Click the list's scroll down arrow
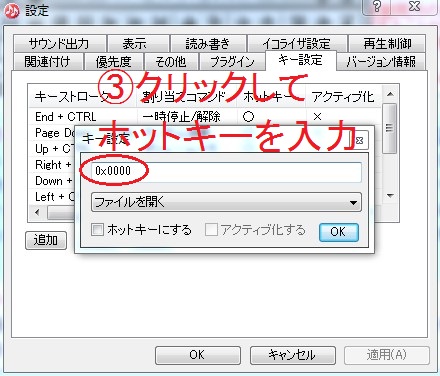Viewport: 440px width, 376px height. (x=390, y=196)
